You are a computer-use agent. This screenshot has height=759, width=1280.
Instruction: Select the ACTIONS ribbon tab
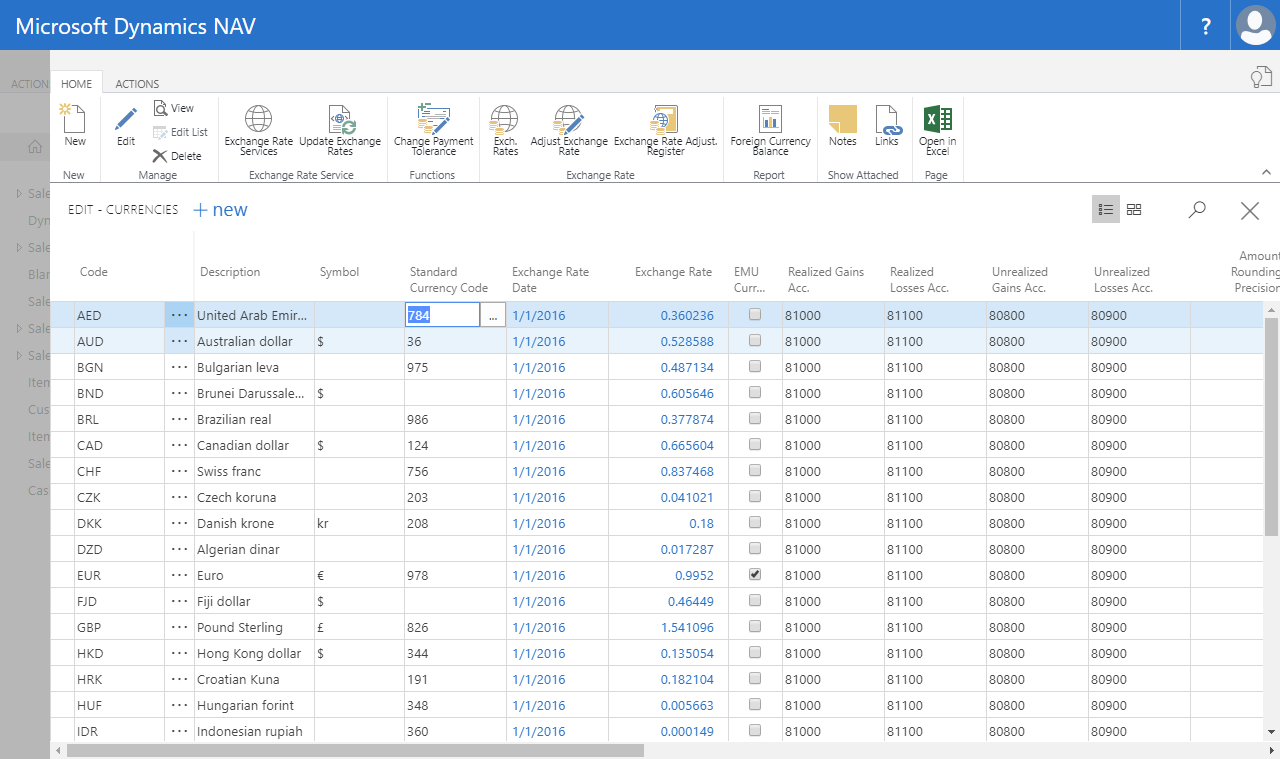coord(137,84)
